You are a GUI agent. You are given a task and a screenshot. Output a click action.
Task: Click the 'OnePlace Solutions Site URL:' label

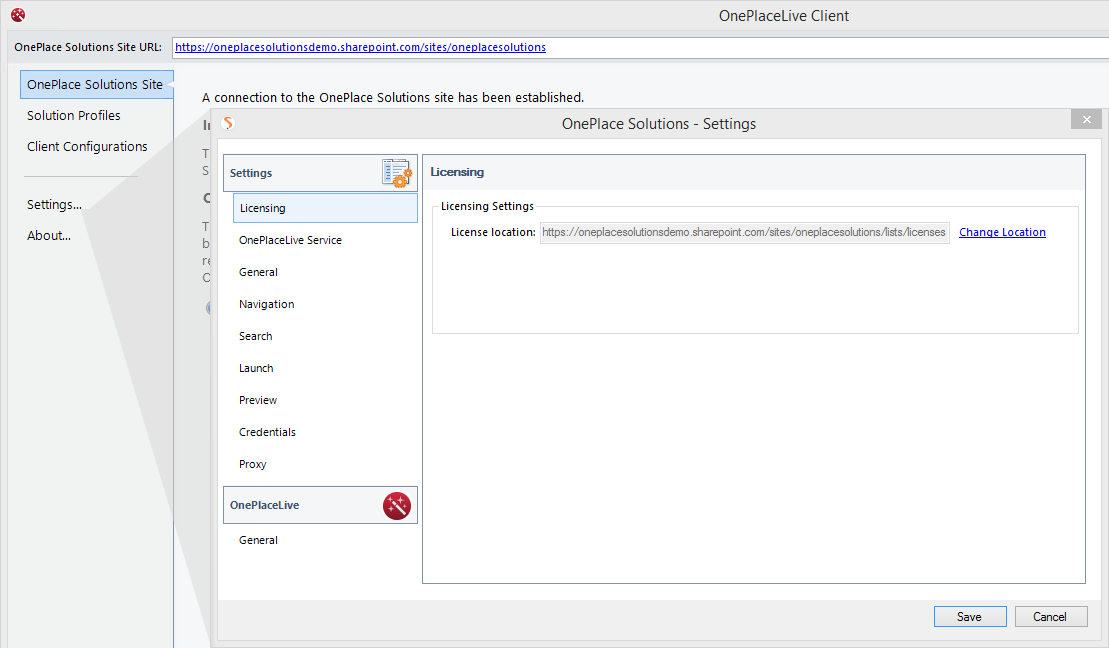pos(88,47)
